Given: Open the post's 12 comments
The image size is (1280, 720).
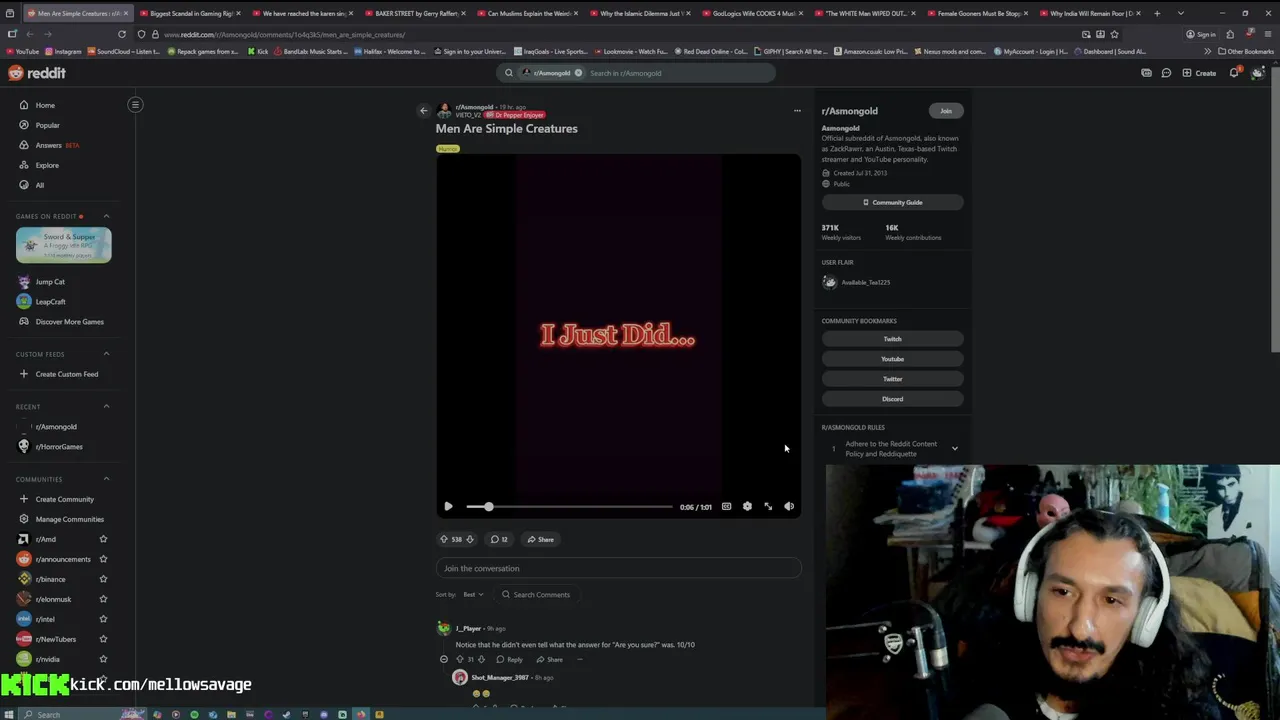Looking at the screenshot, I should [498, 539].
